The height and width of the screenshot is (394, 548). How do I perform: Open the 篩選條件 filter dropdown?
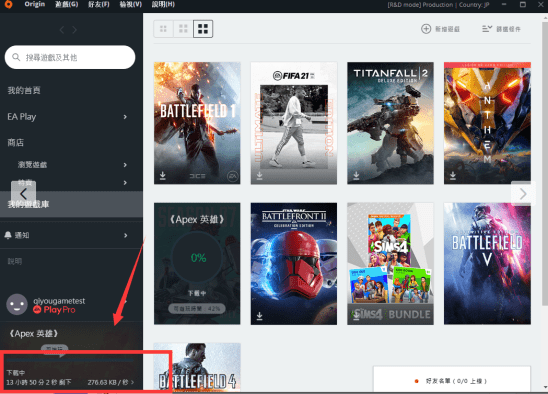[x=501, y=29]
